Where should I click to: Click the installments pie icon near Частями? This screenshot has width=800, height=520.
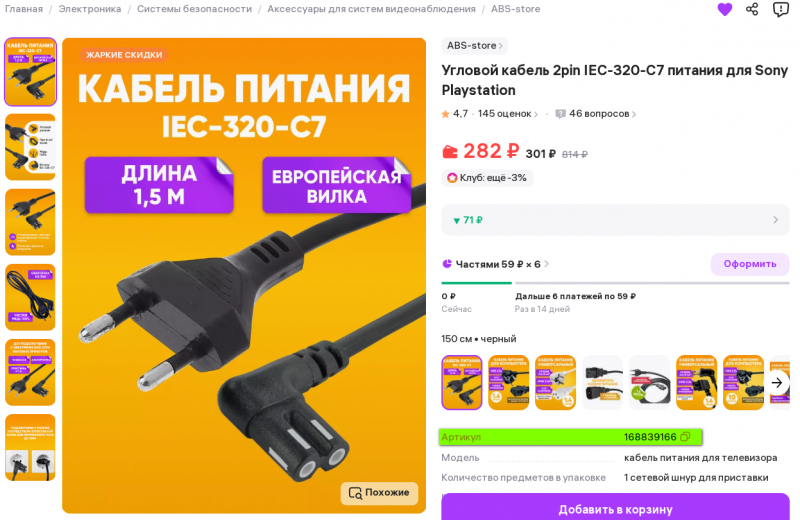(x=447, y=264)
